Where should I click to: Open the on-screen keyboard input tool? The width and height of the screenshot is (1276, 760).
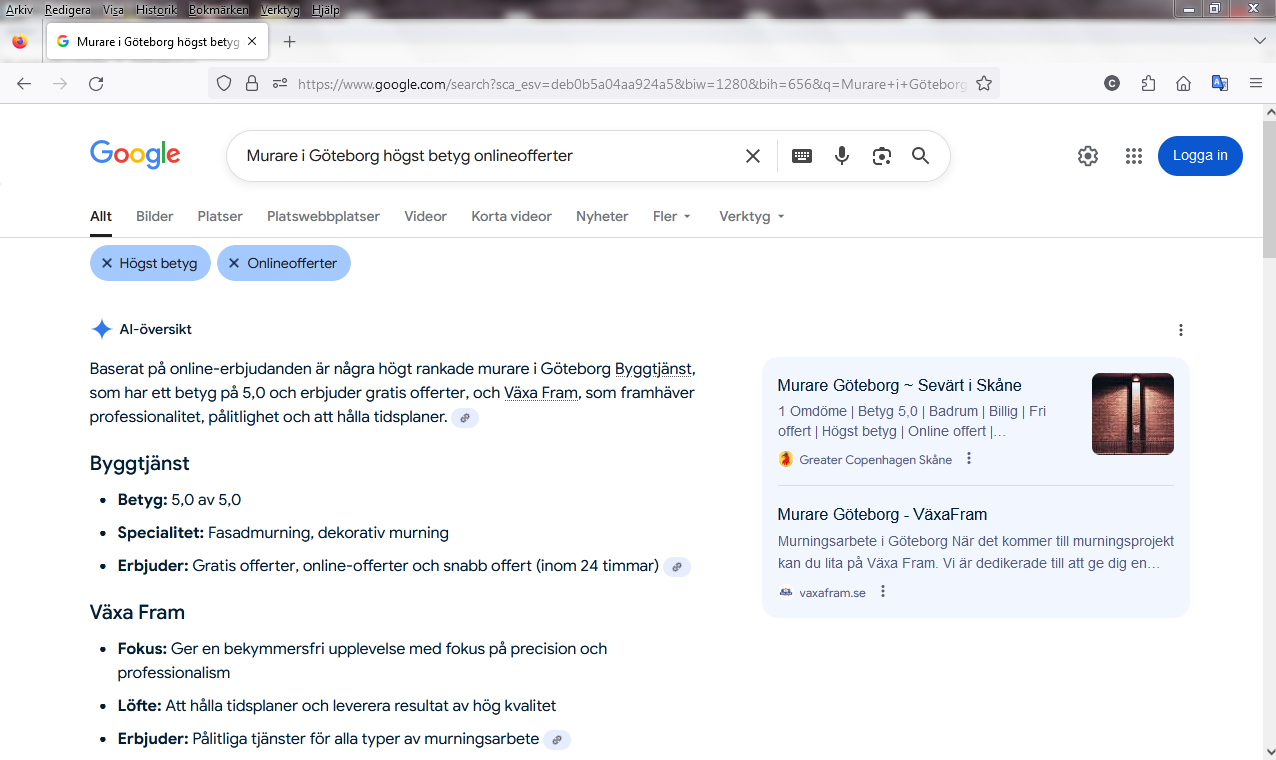(x=802, y=156)
